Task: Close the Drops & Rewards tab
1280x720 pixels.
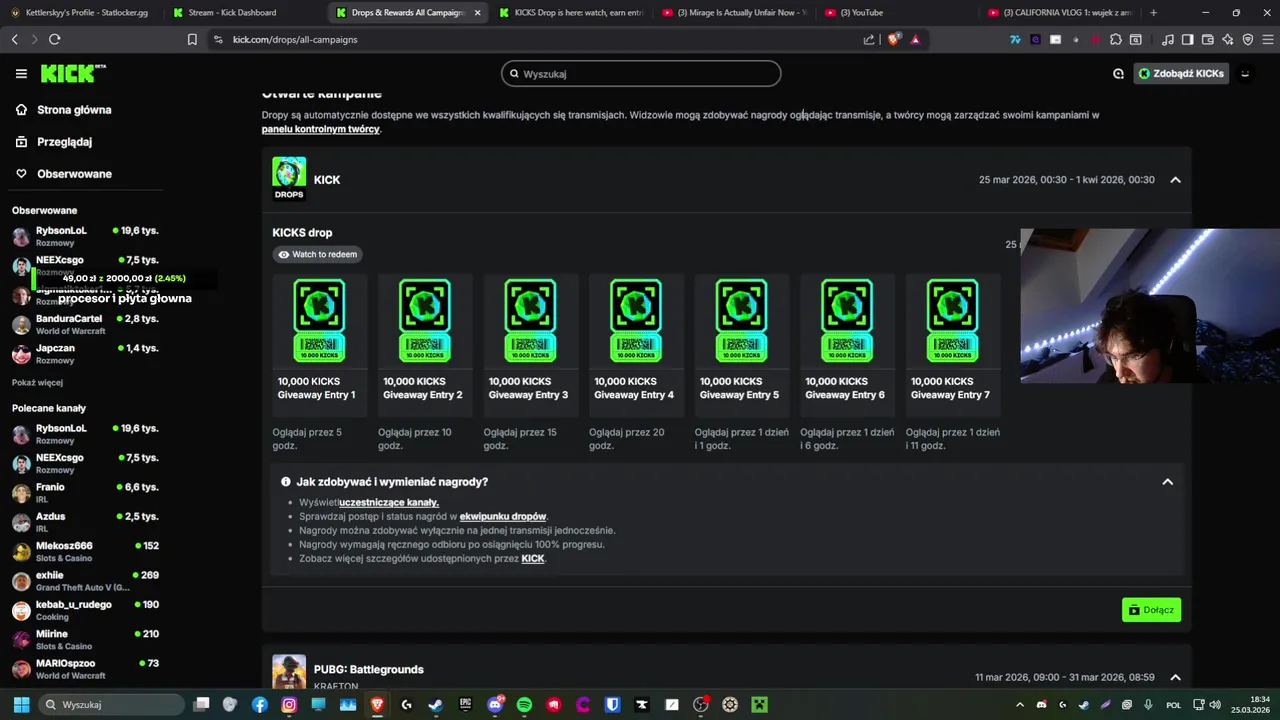Action: pyautogui.click(x=477, y=13)
